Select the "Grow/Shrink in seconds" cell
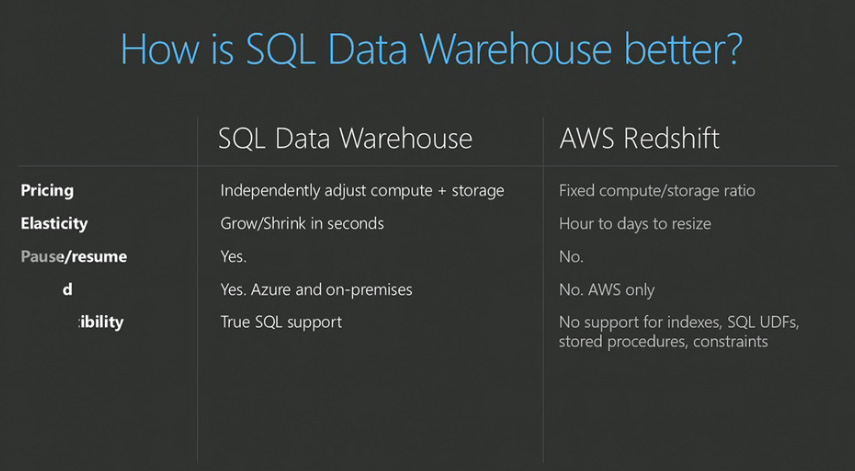Screen dimensions: 855x471 pos(302,223)
